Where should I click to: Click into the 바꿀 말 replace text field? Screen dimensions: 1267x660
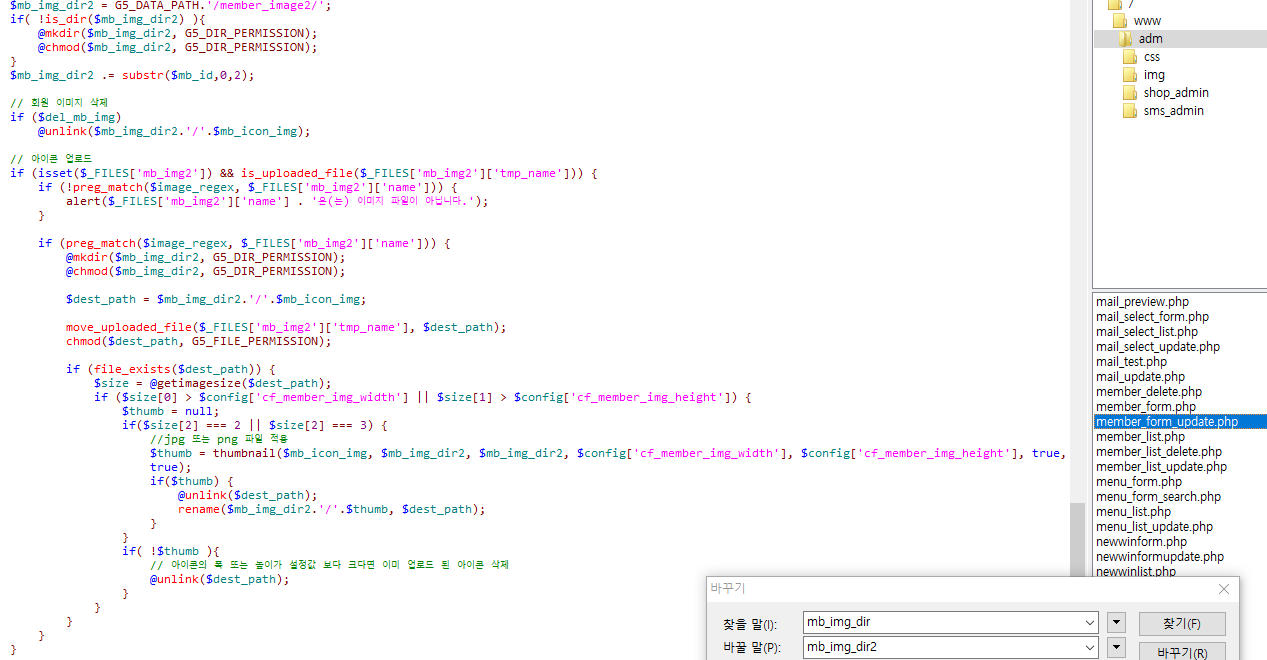click(942, 648)
